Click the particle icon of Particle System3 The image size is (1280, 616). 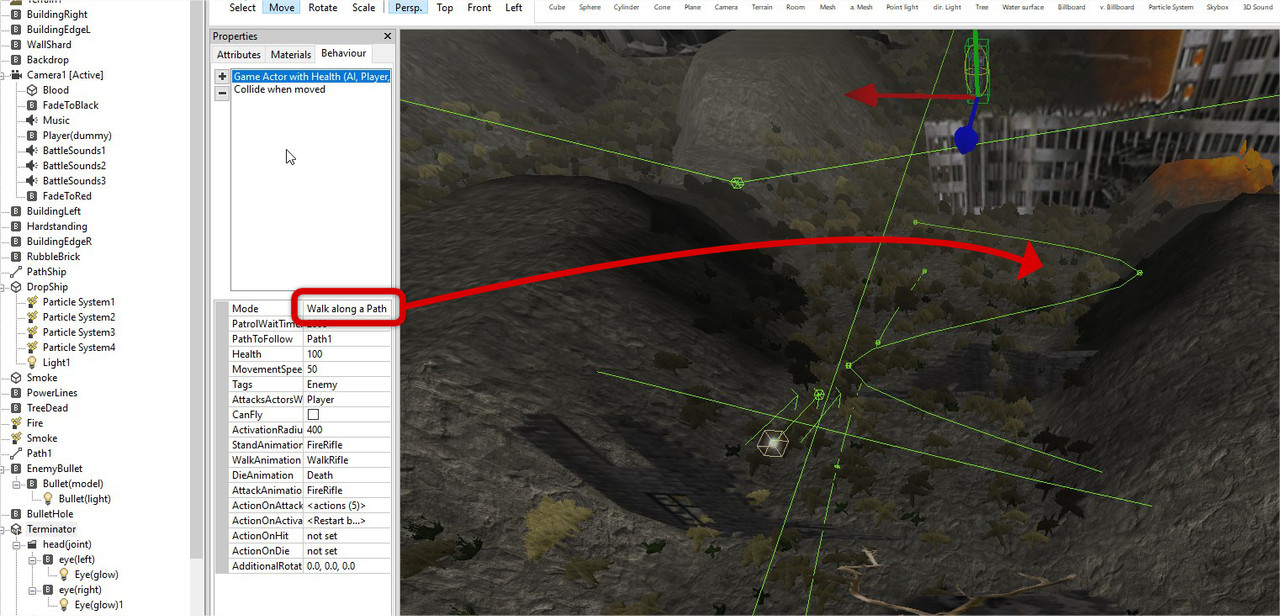[32, 332]
